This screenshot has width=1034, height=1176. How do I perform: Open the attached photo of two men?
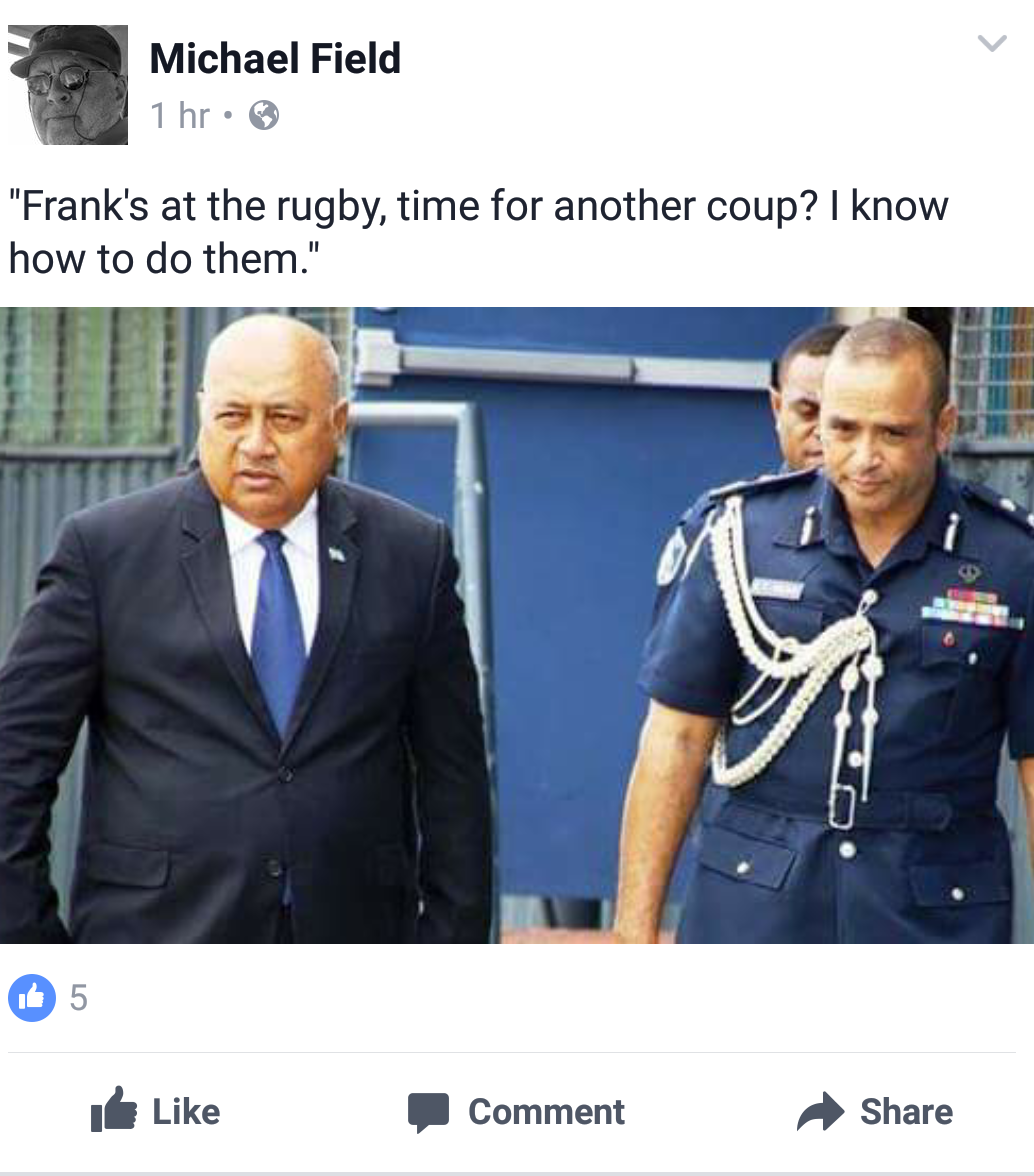517,625
